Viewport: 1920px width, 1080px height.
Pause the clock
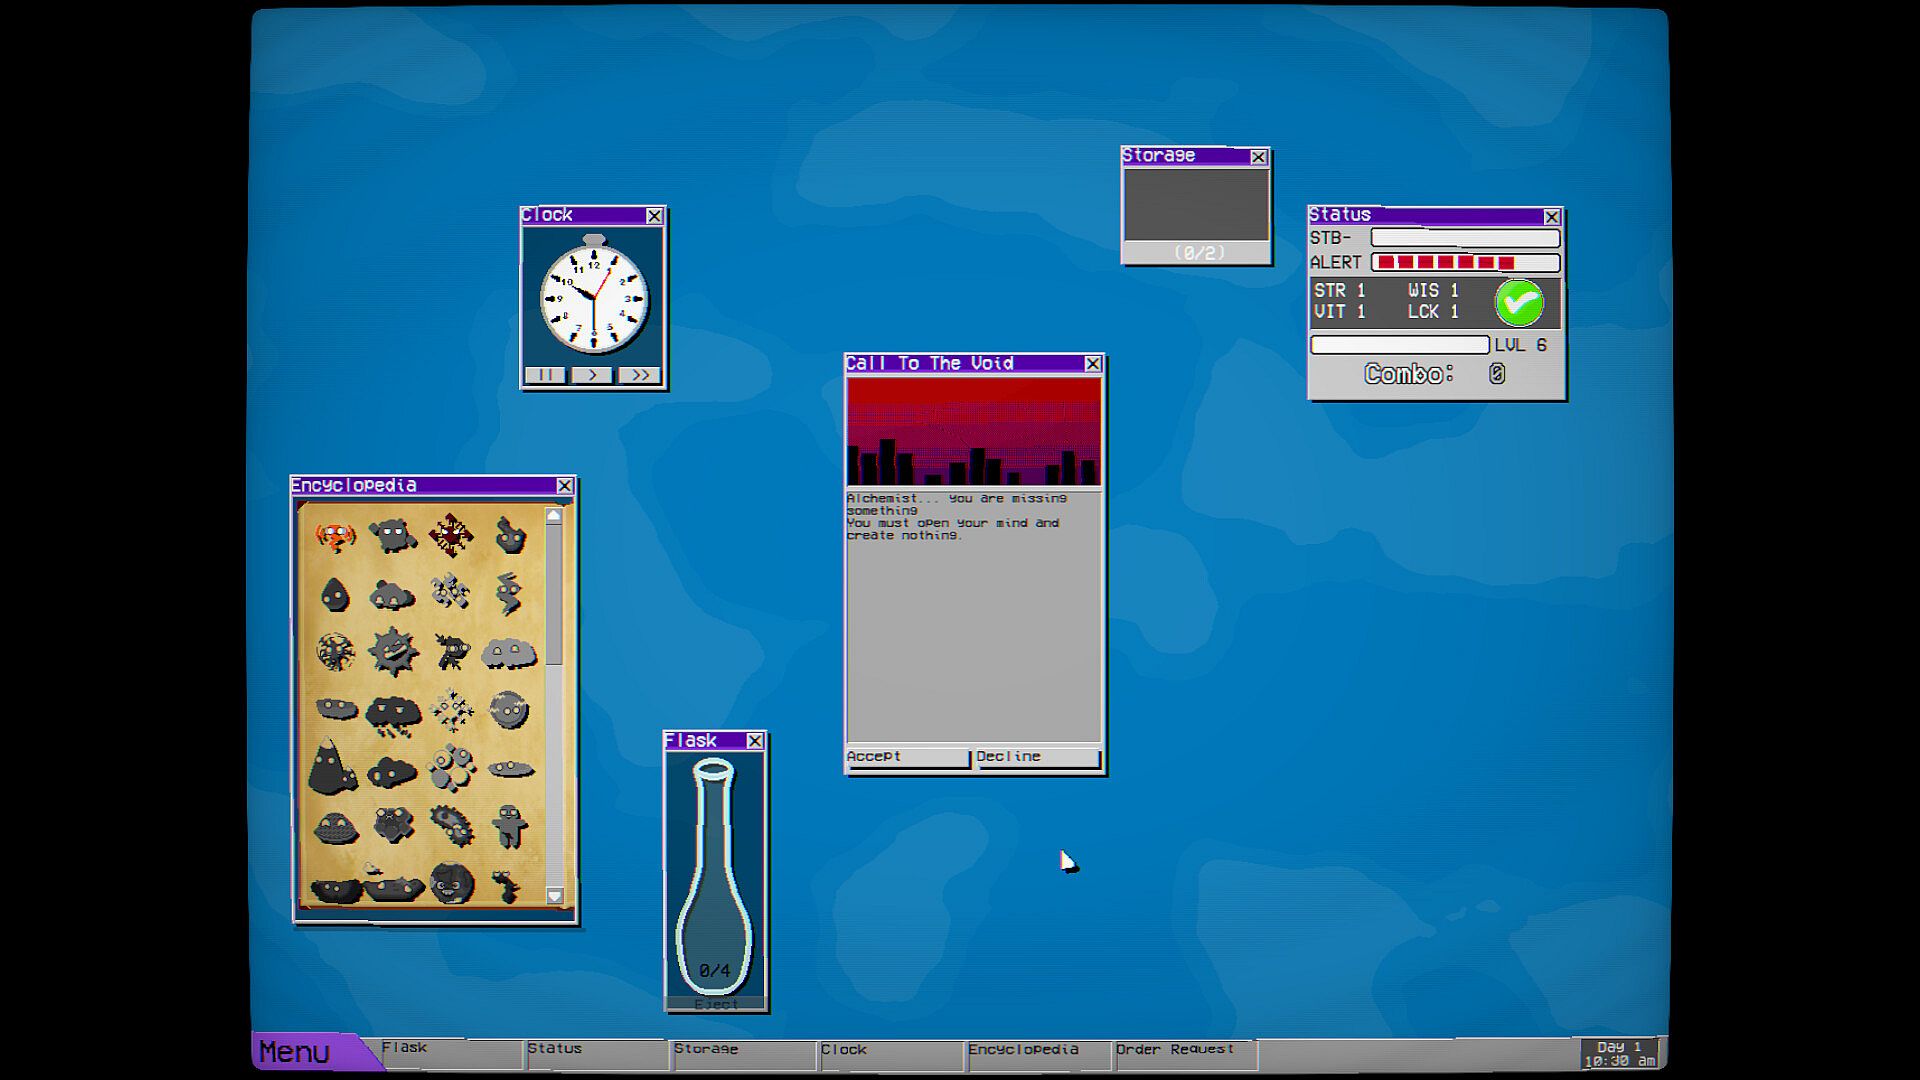point(545,375)
